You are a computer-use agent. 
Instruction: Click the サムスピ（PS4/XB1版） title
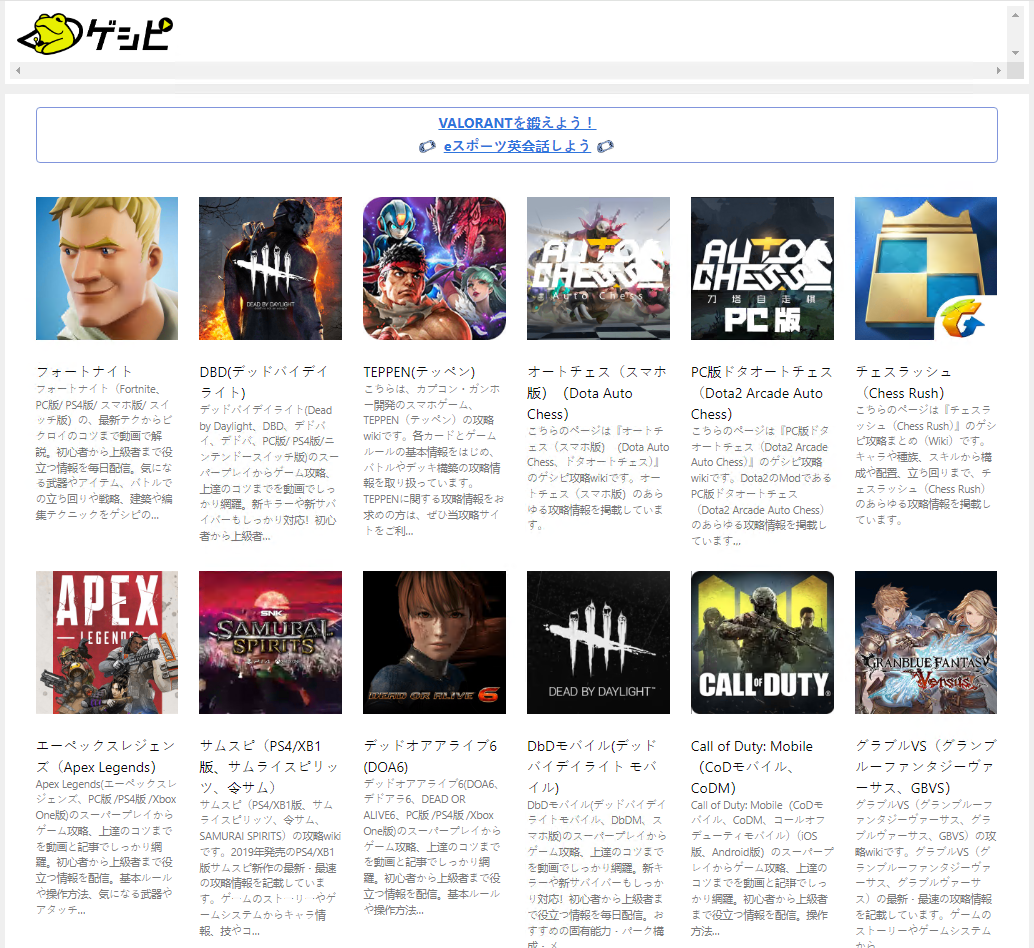pos(270,767)
